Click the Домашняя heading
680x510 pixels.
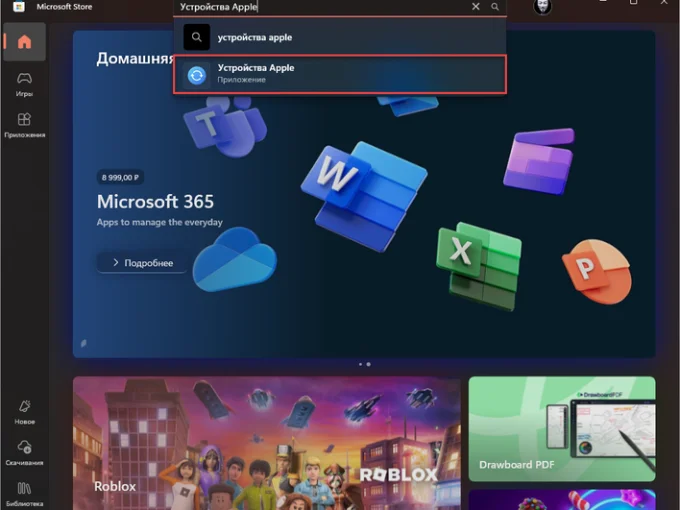[x=135, y=58]
